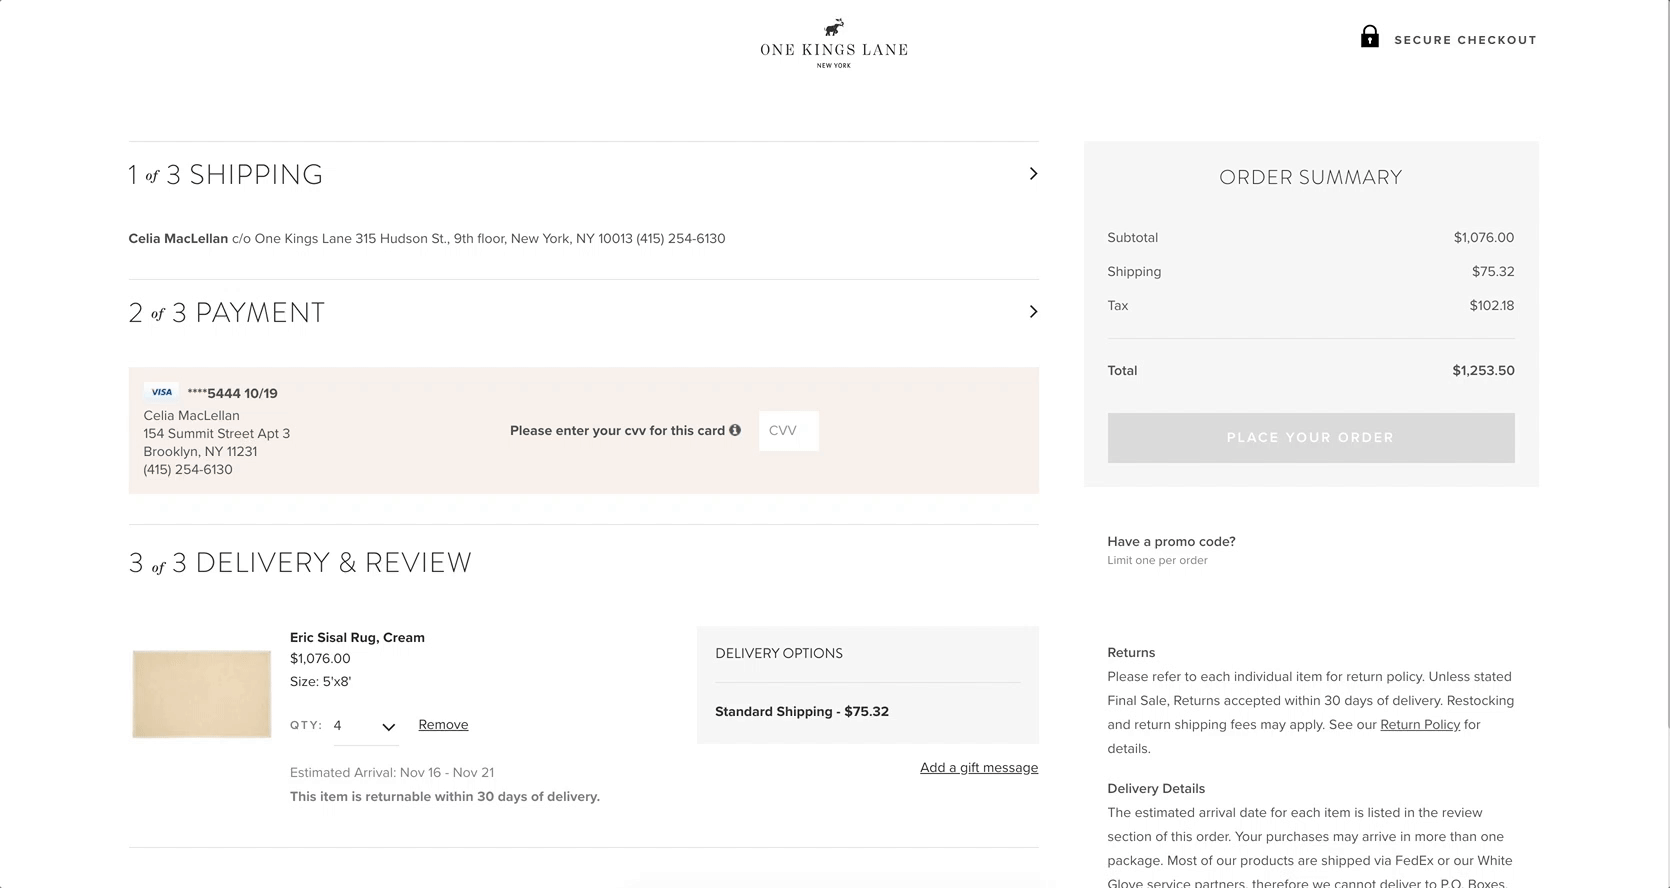This screenshot has height=888, width=1670.
Task: Click the Secure Checkout label
Action: [1465, 40]
